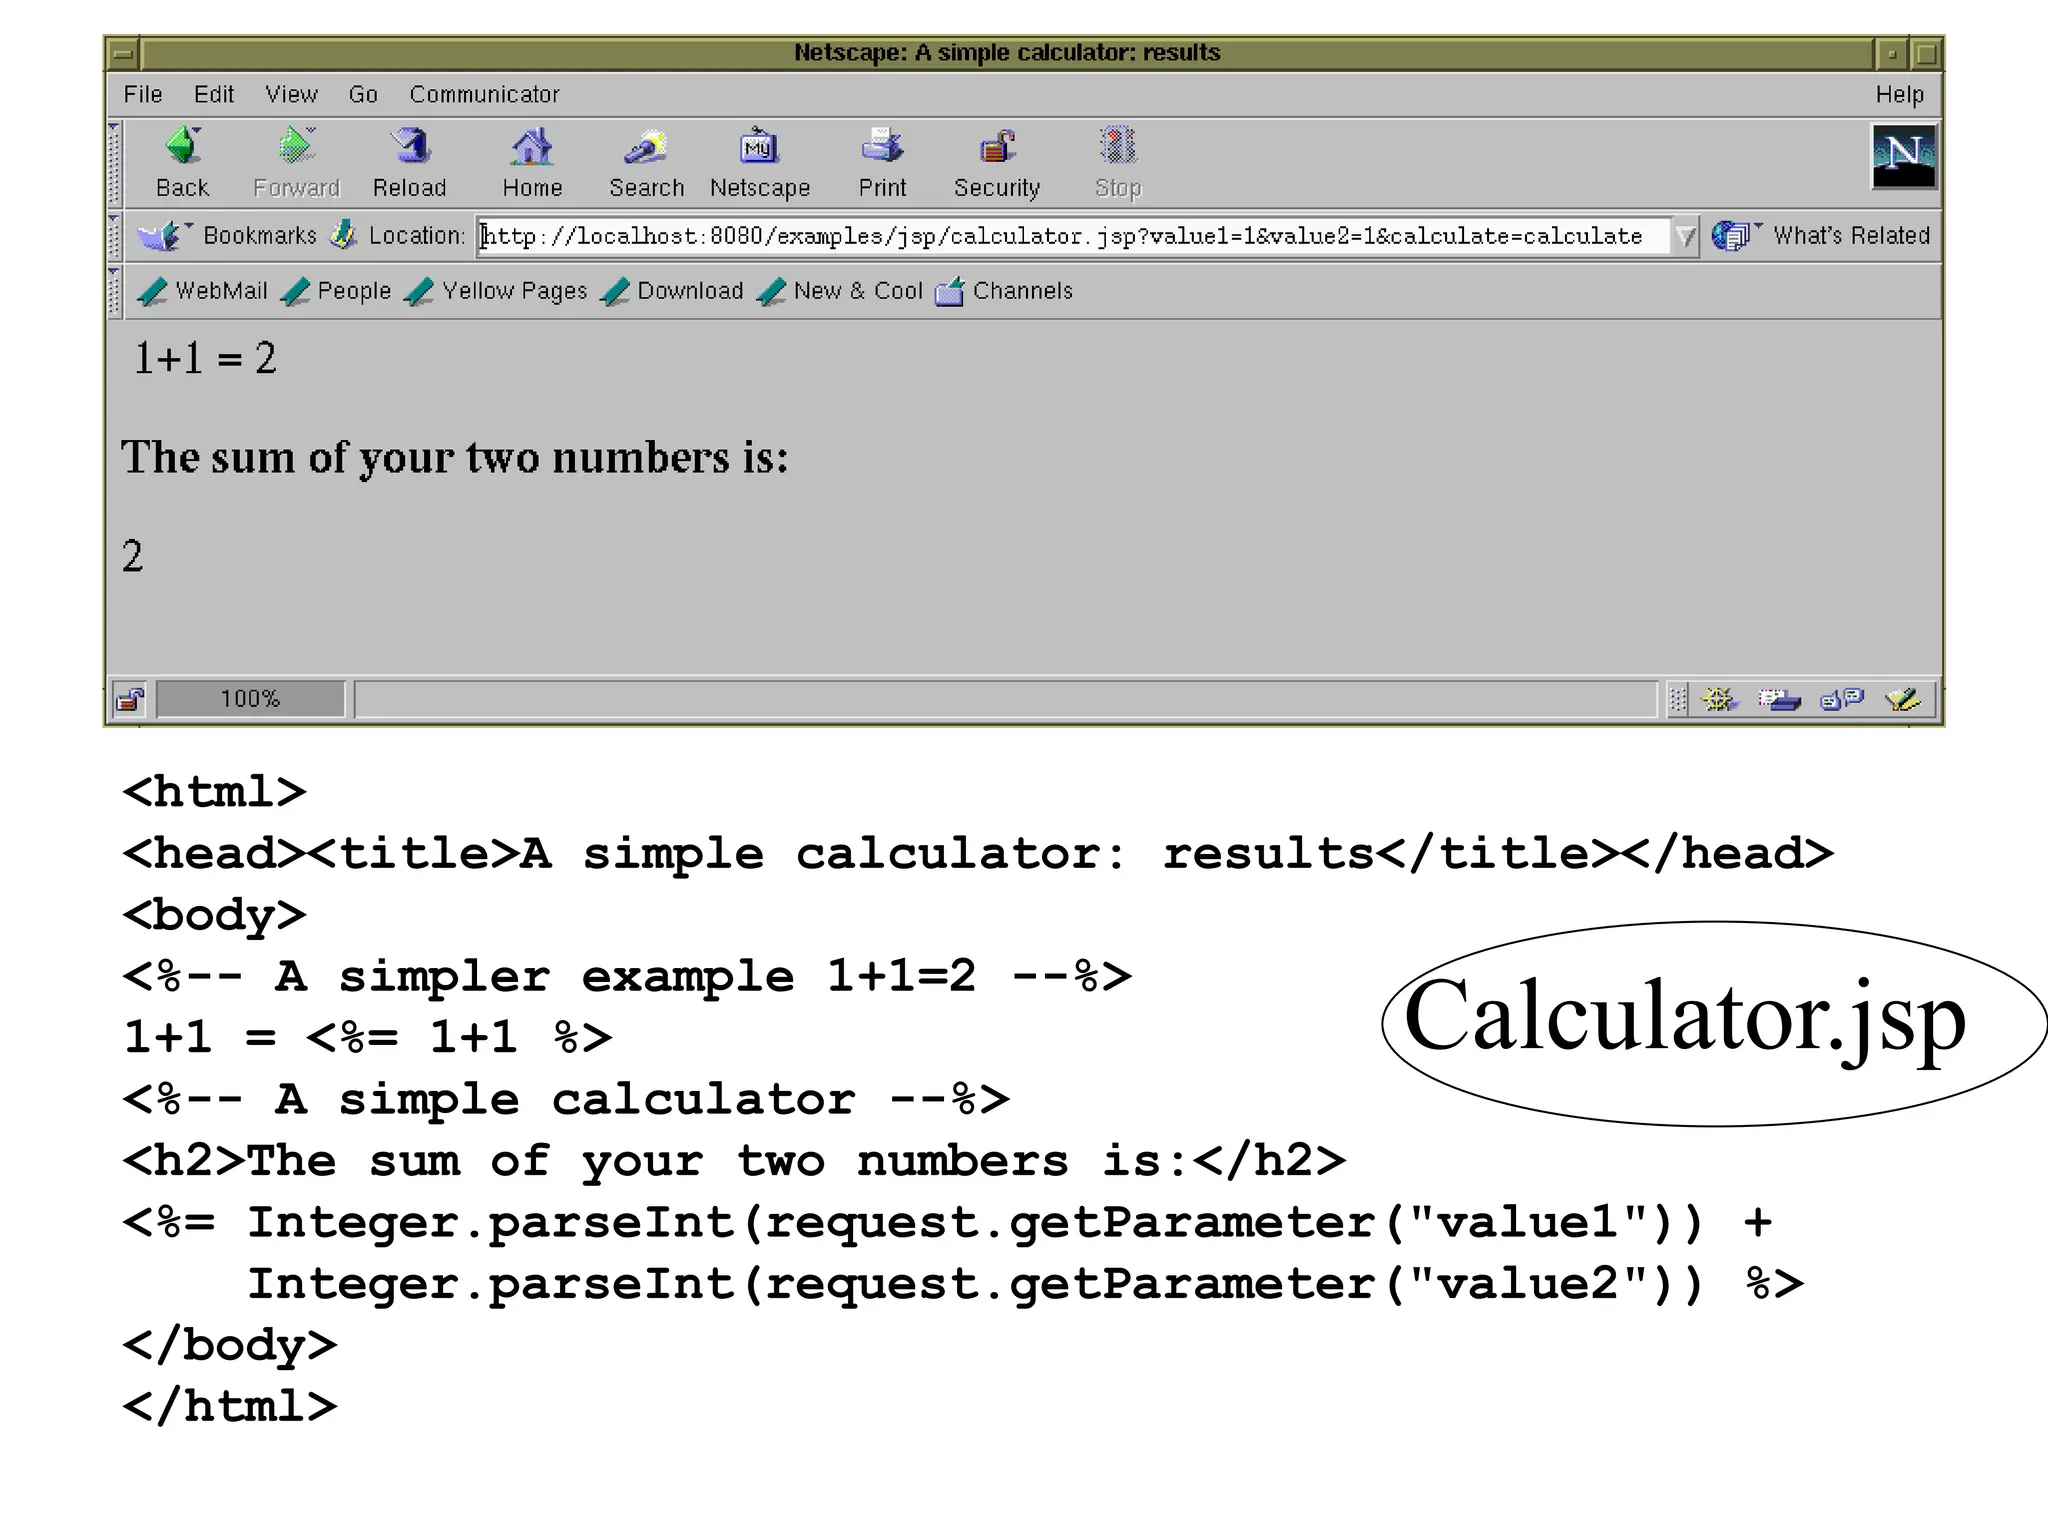This screenshot has width=2048, height=1536.
Task: Open the File menu
Action: 143,94
